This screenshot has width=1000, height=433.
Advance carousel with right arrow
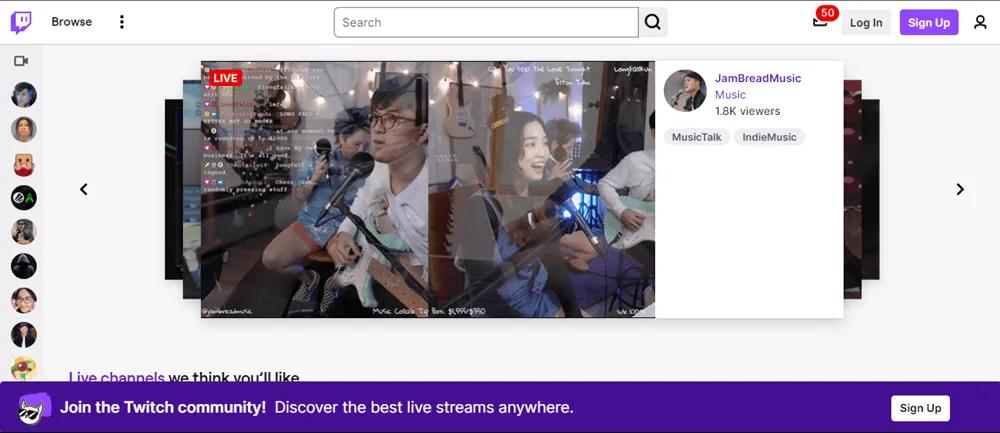point(960,189)
